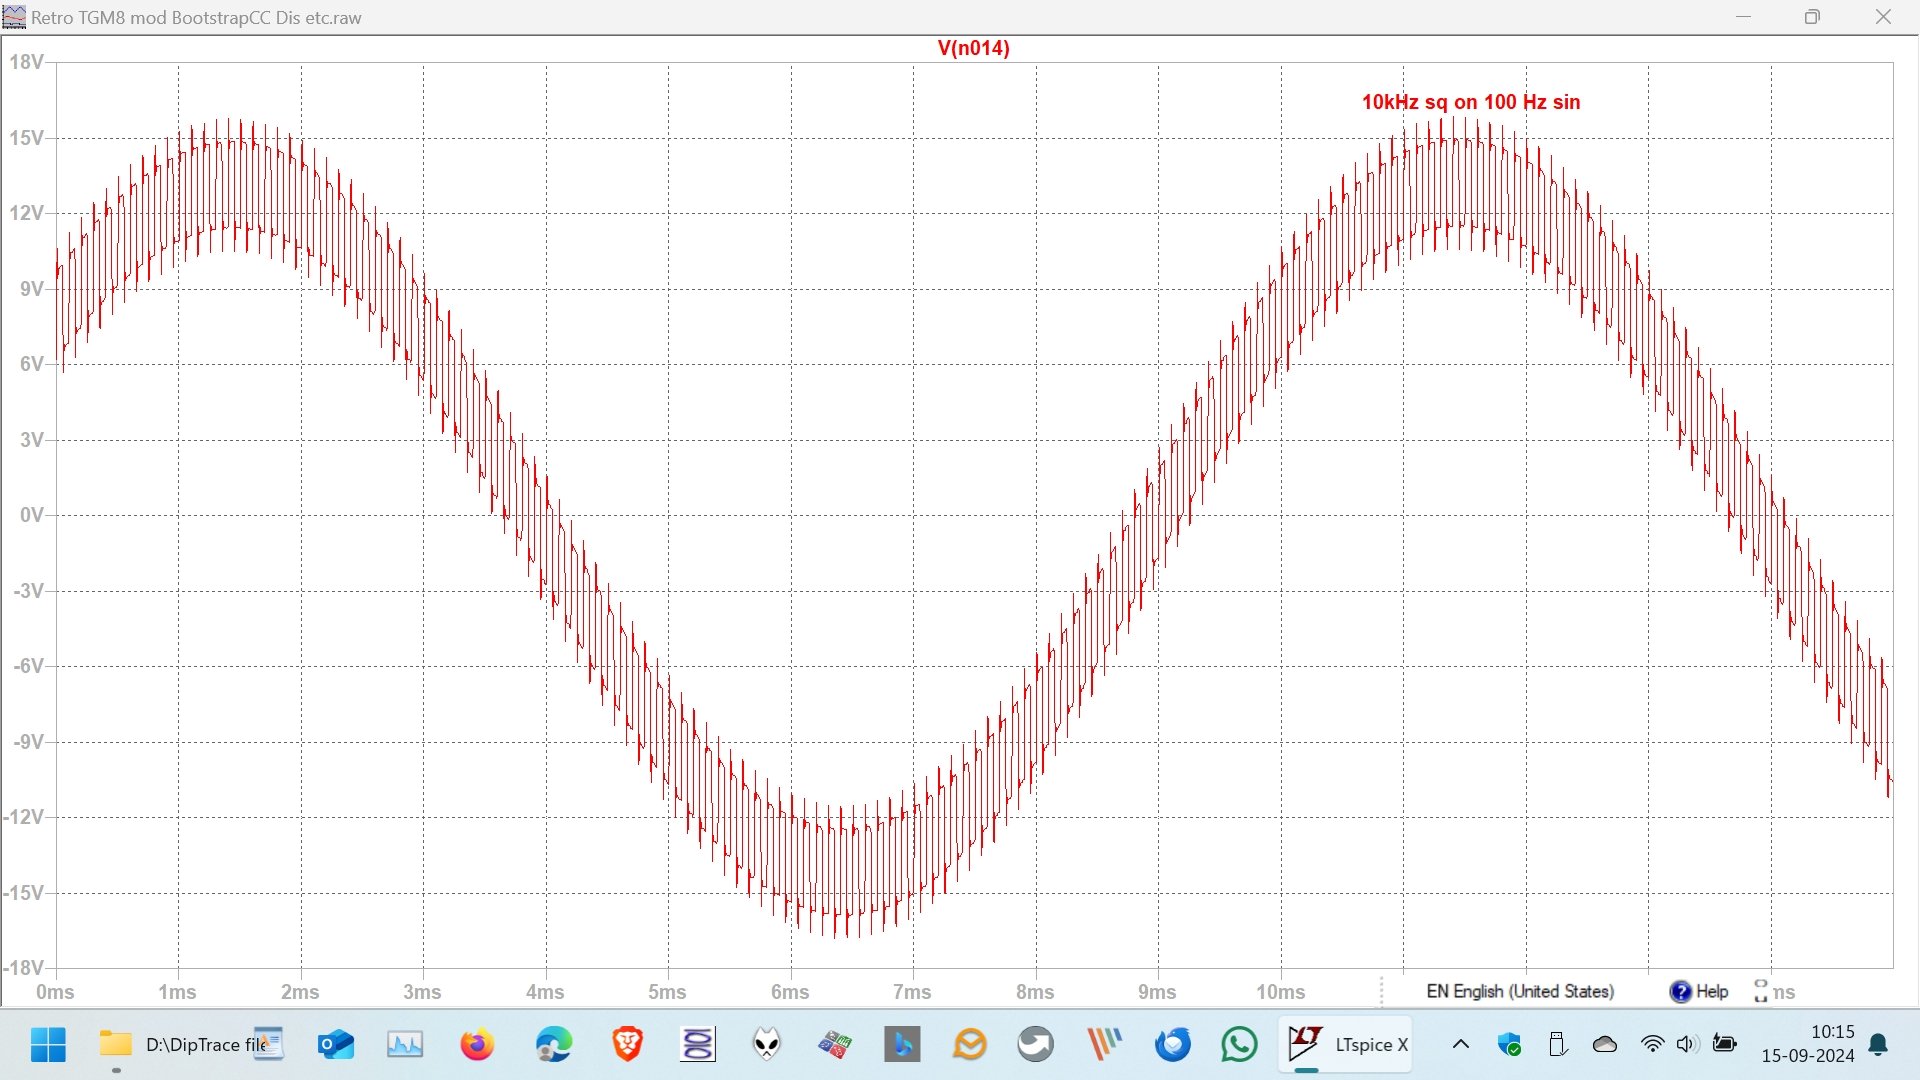Click the 'Retro TGM8 mod BootstrapCC Dis etc.raw' title

point(196,18)
